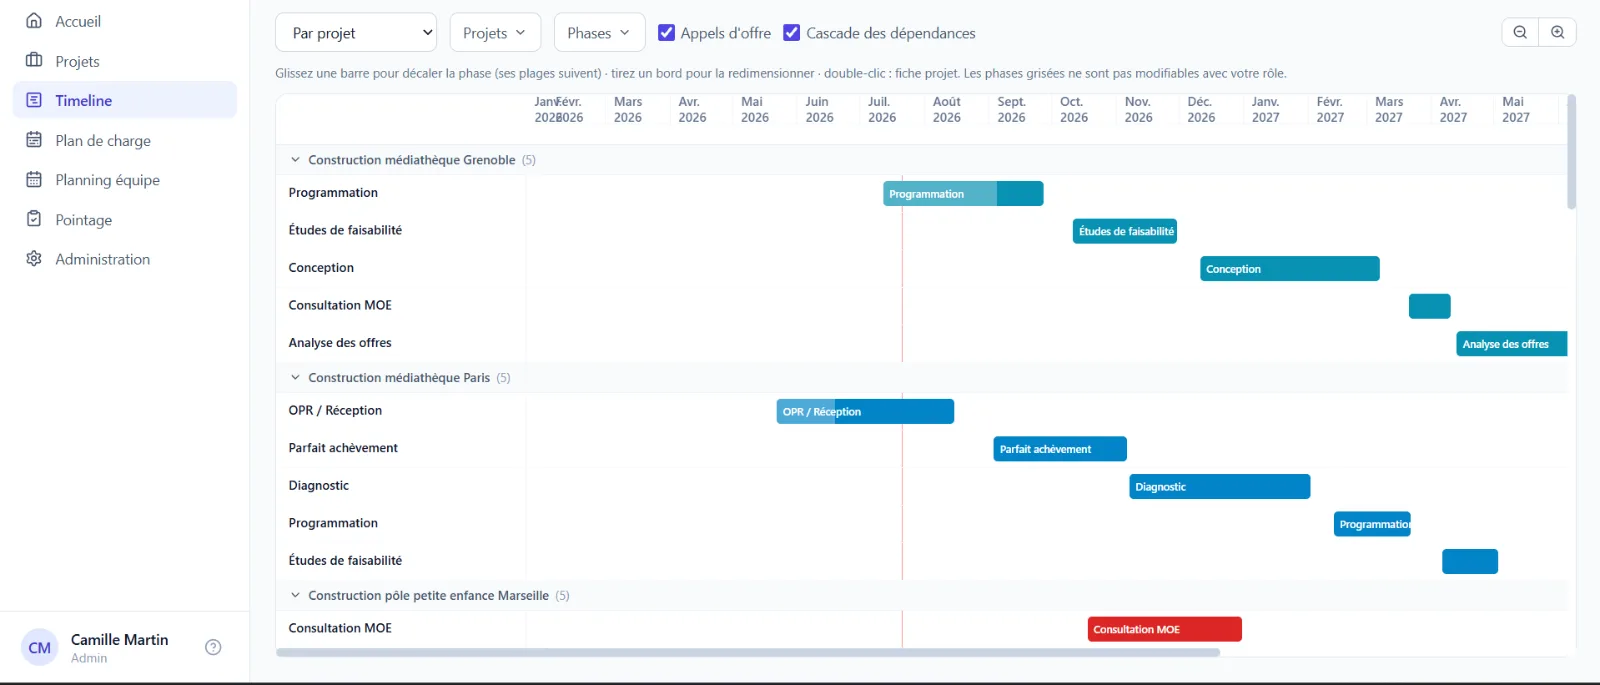
Task: Select the OPR / Réception phase bar
Action: click(x=865, y=412)
